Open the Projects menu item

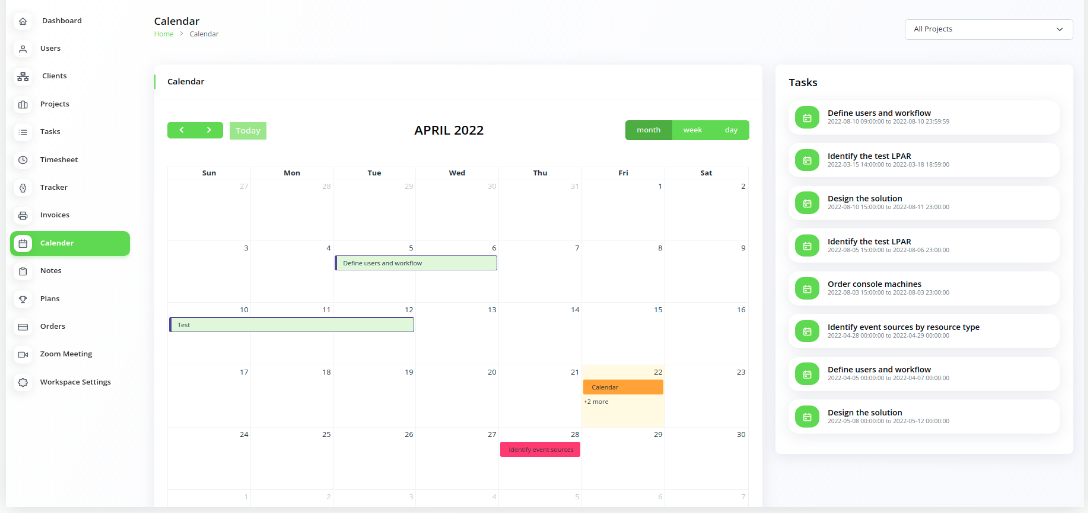[x=55, y=104]
